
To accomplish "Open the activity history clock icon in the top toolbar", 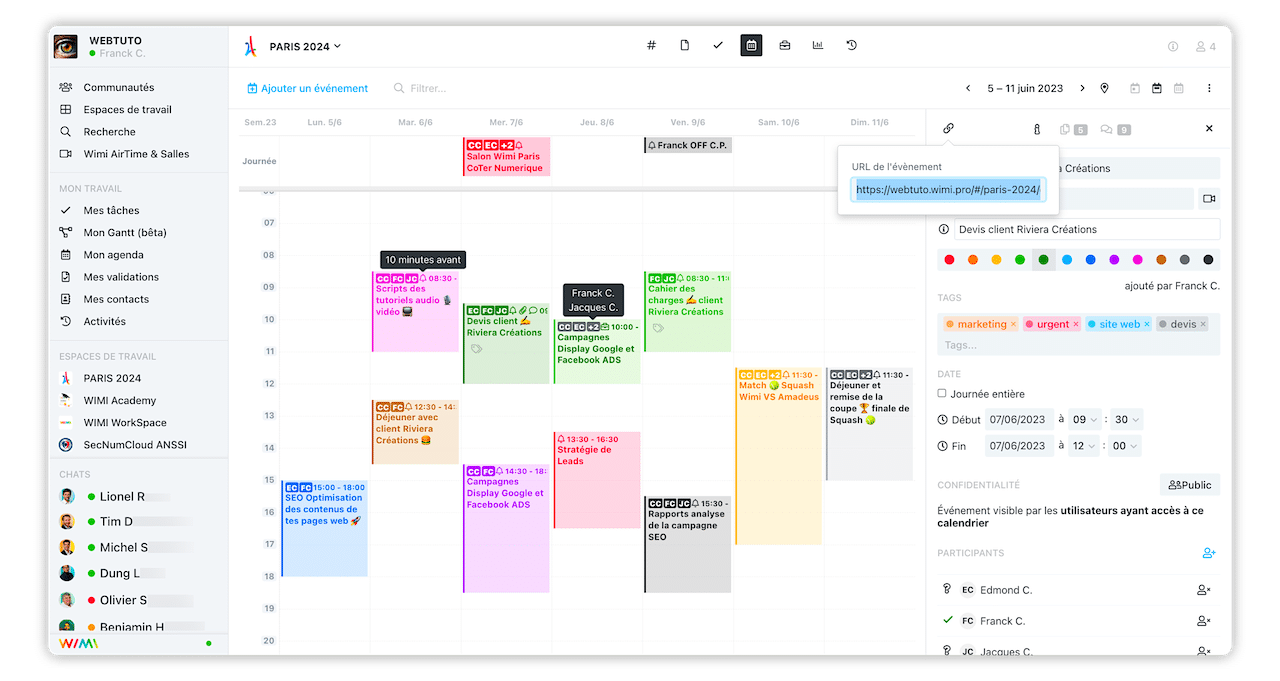I will click(851, 45).
